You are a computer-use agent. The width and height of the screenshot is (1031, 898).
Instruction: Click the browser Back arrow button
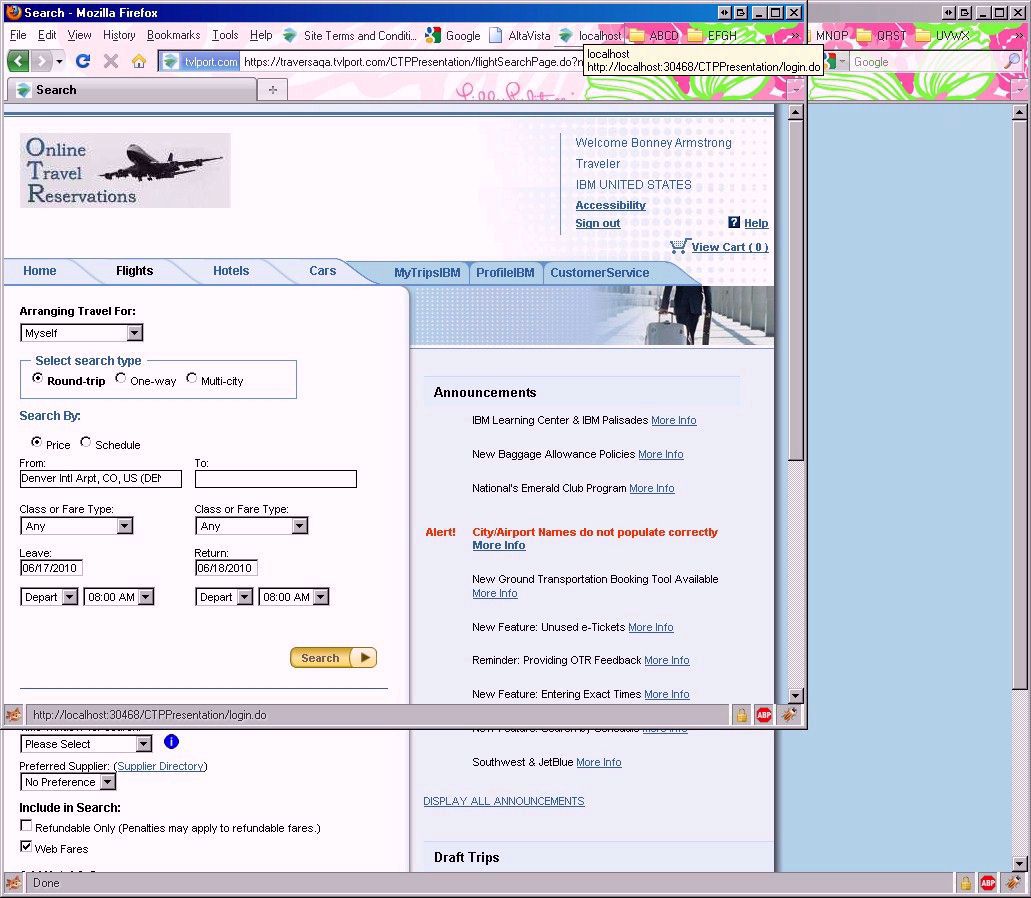18,61
